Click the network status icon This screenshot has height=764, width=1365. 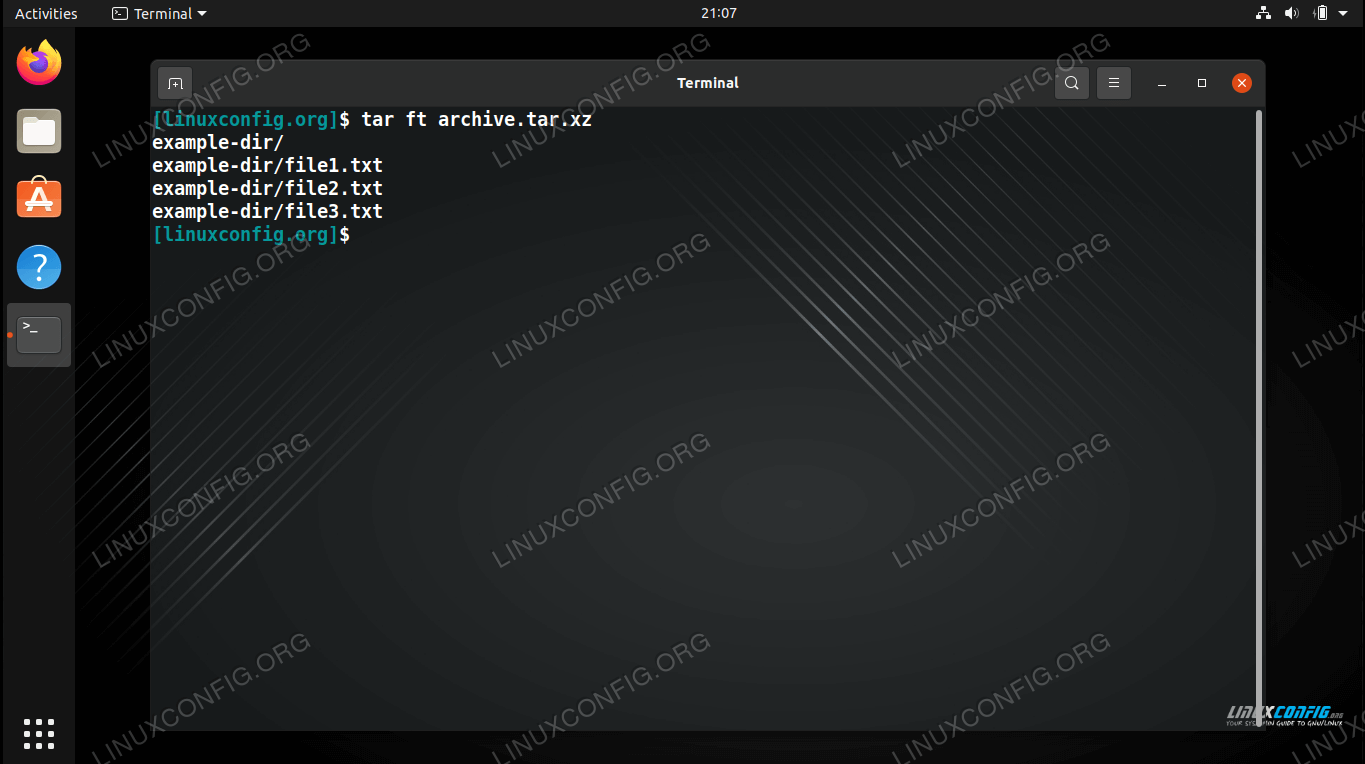point(1263,13)
